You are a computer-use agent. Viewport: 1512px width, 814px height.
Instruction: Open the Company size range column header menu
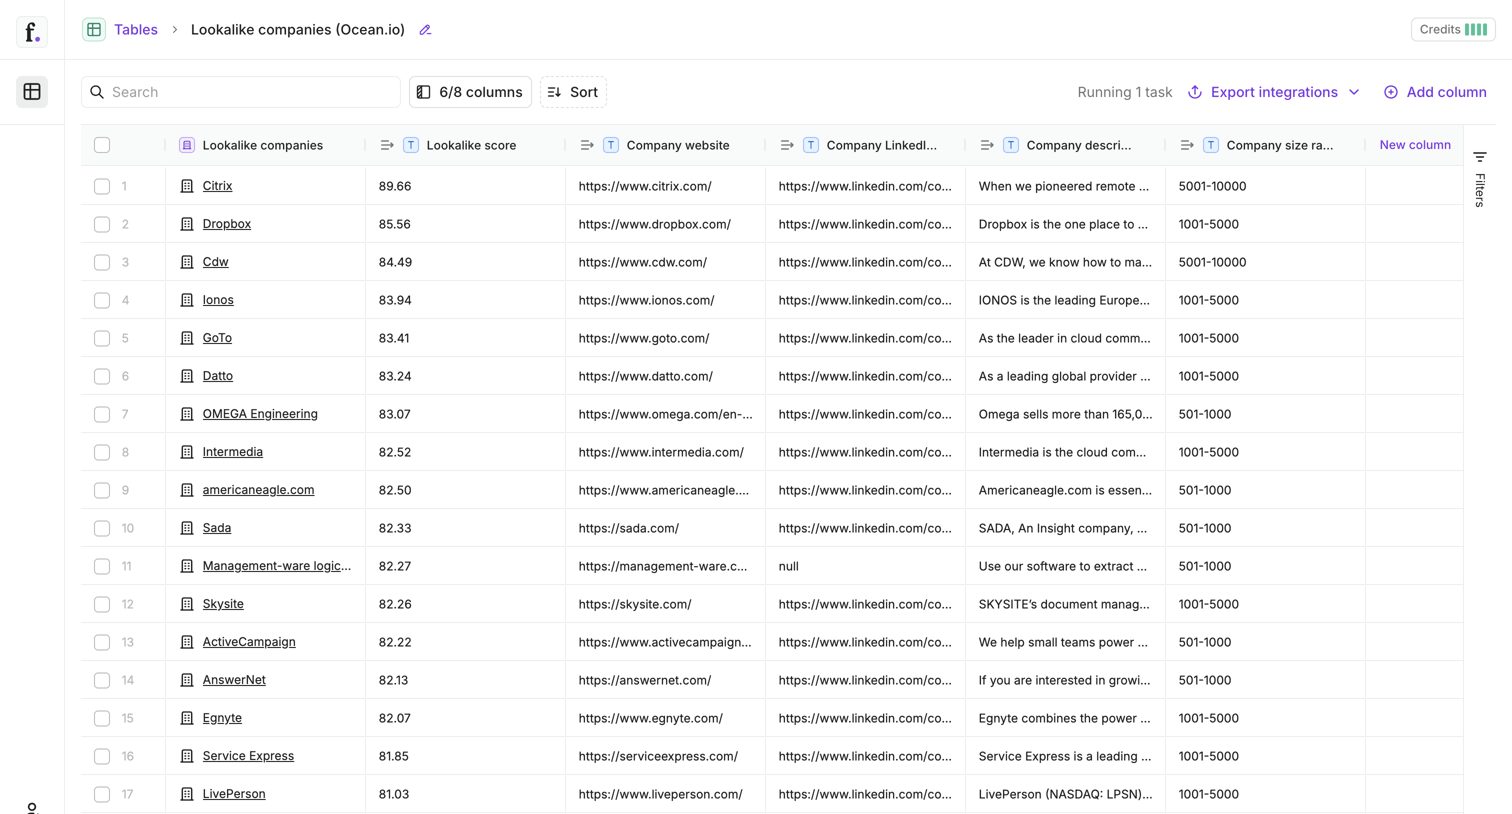1266,145
